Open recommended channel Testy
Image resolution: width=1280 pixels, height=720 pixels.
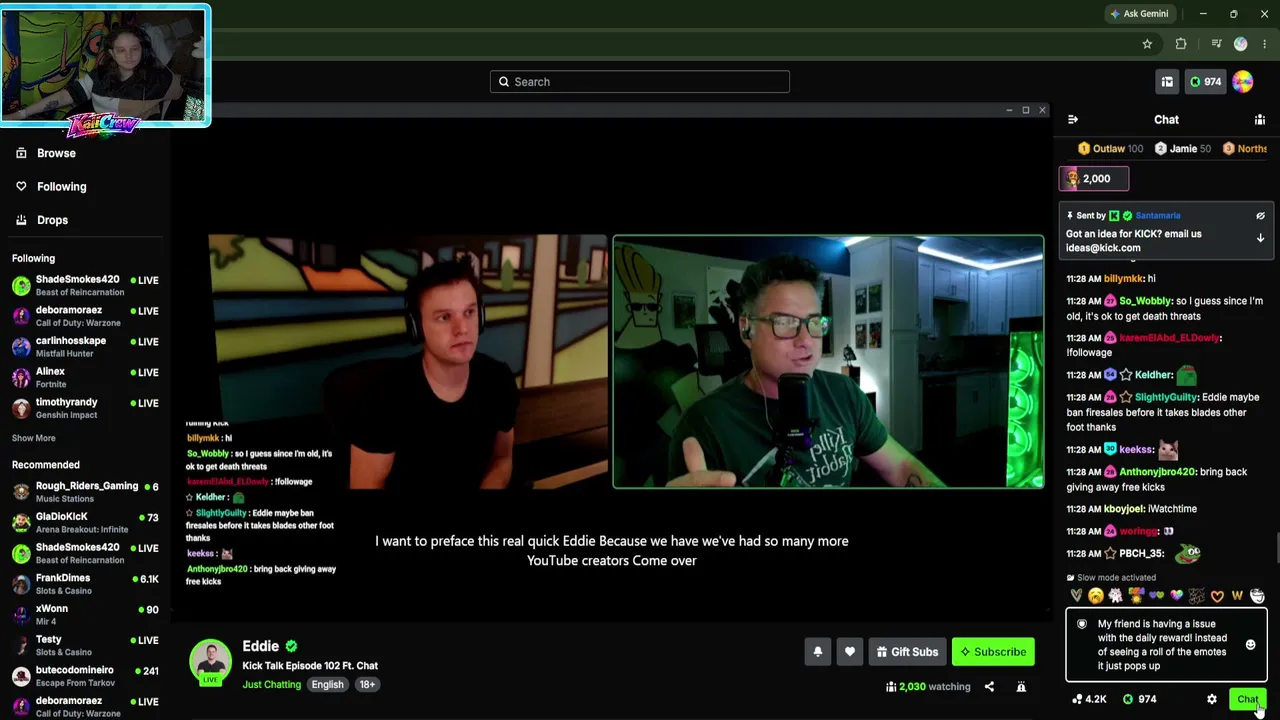coord(85,646)
